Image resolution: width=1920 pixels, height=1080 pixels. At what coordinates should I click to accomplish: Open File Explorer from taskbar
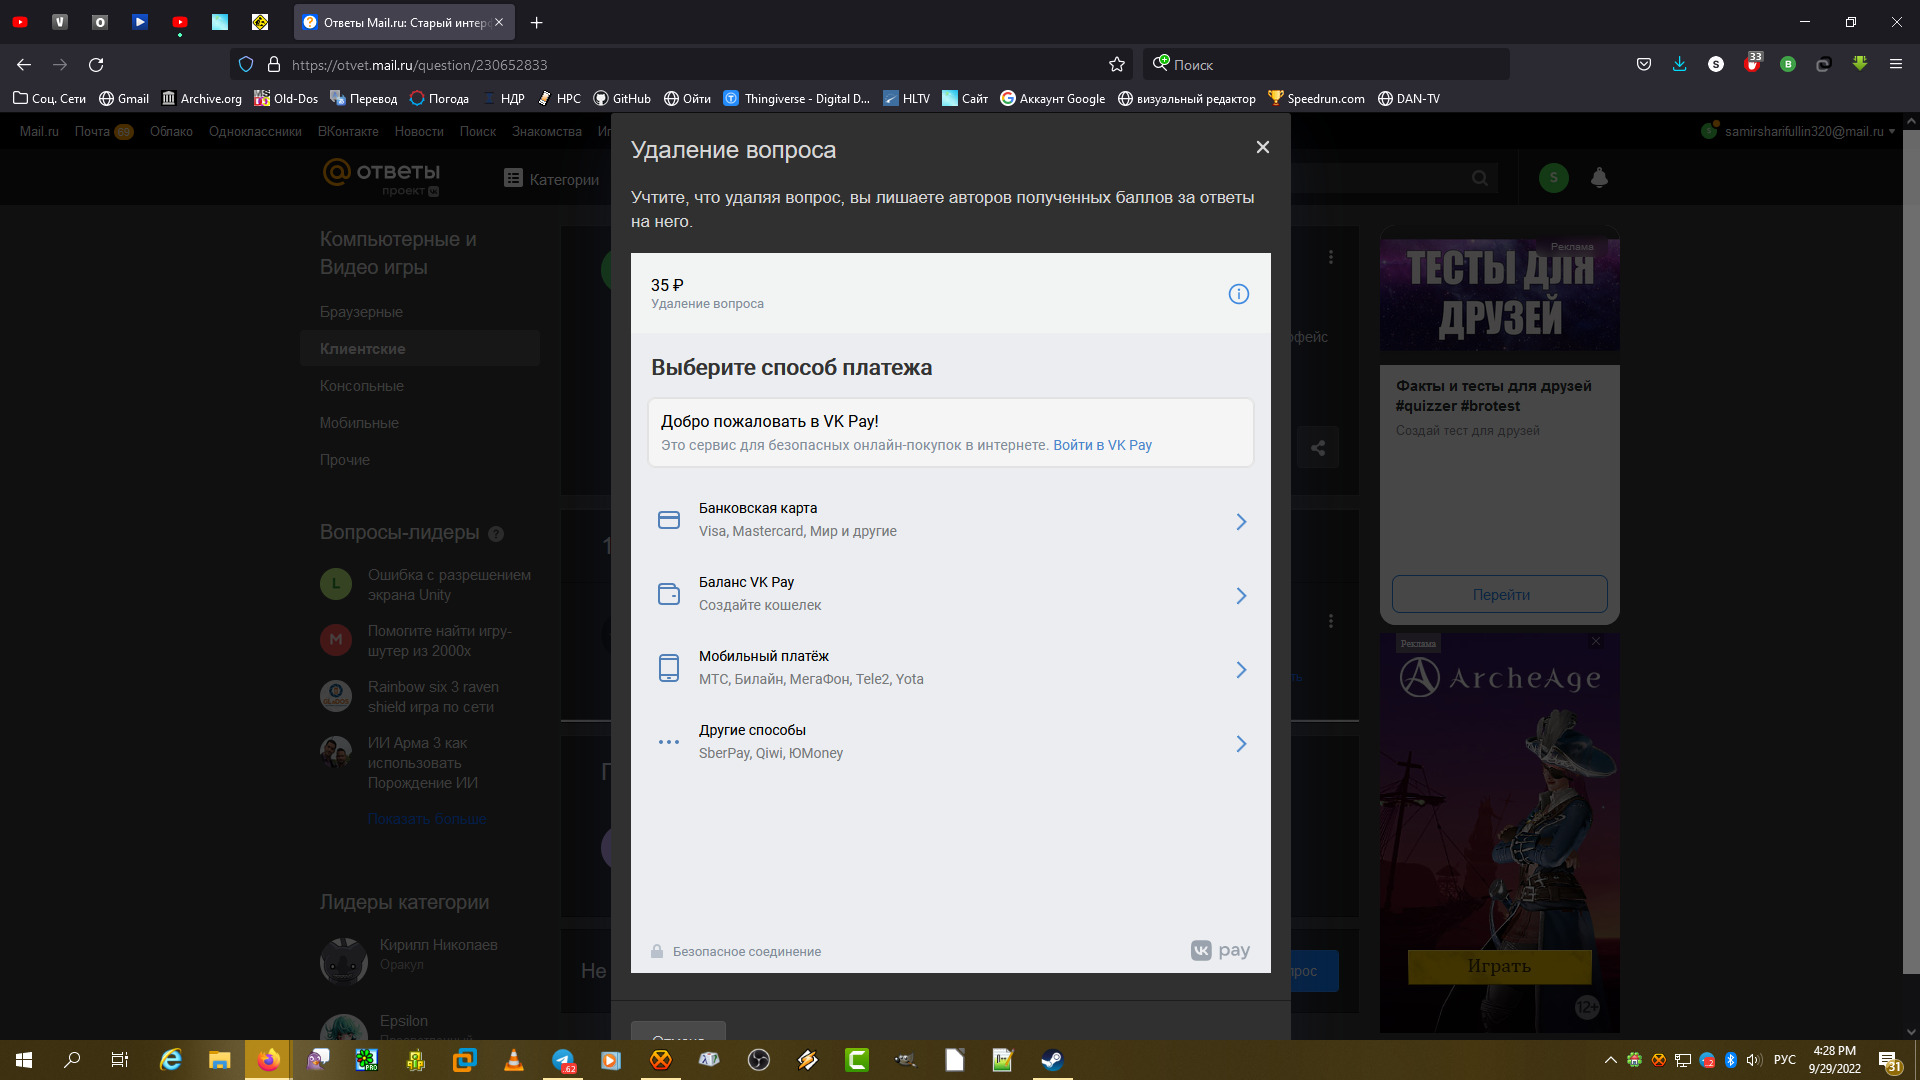pos(219,1060)
